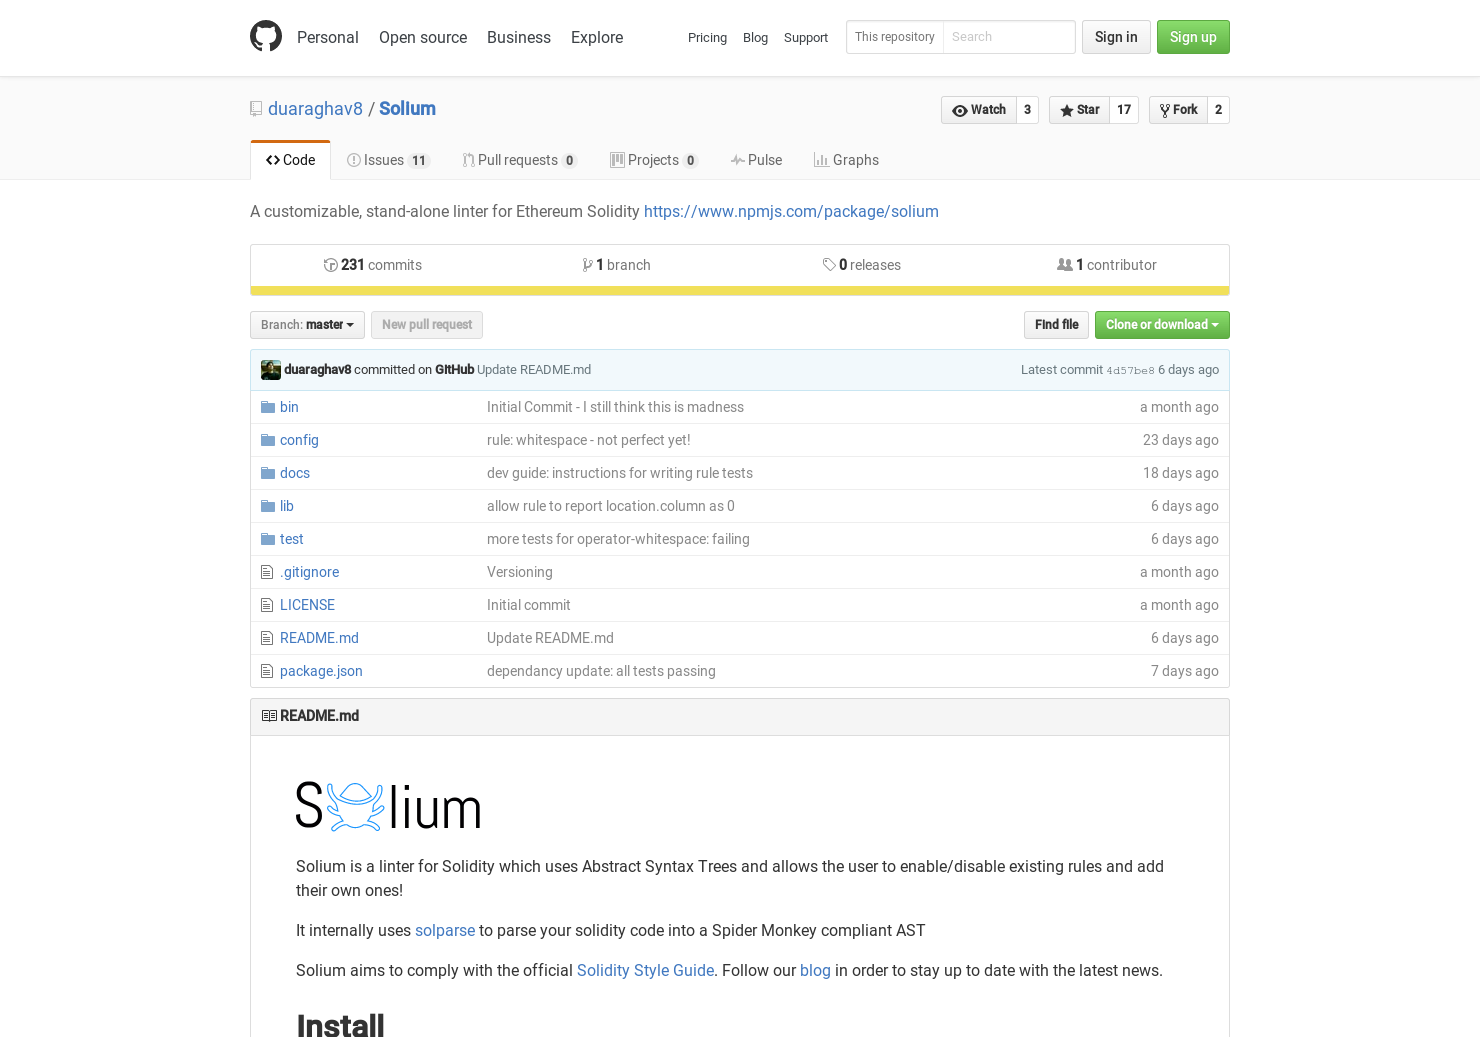The image size is (1480, 1037).
Task: Star the Solium repository
Action: click(x=1079, y=110)
